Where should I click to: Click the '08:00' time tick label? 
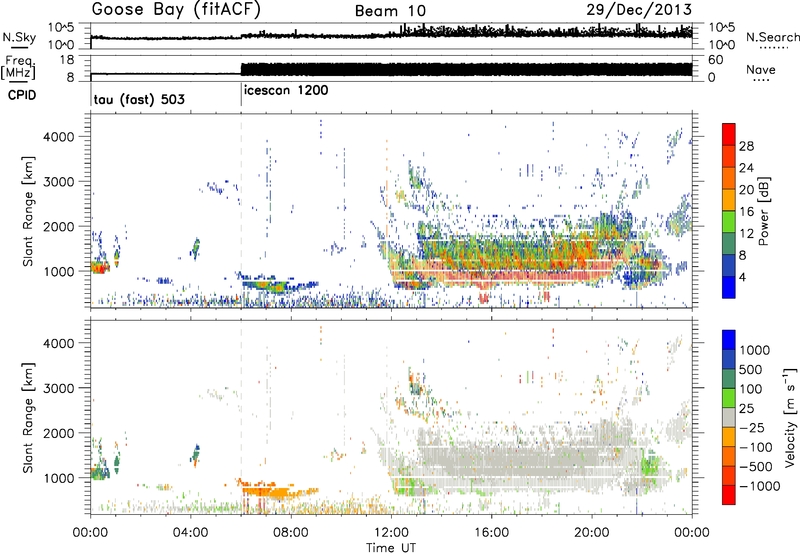coord(291,533)
